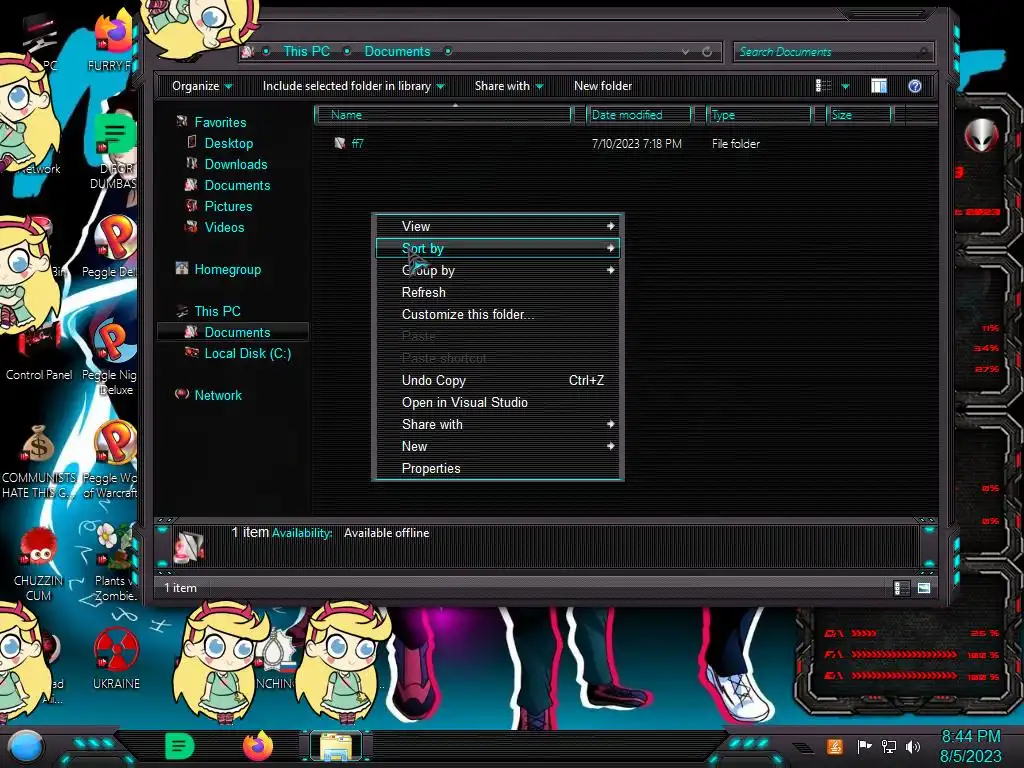Screen dimensions: 1024x768
Task: Click change view icon in toolbar
Action: 824,86
